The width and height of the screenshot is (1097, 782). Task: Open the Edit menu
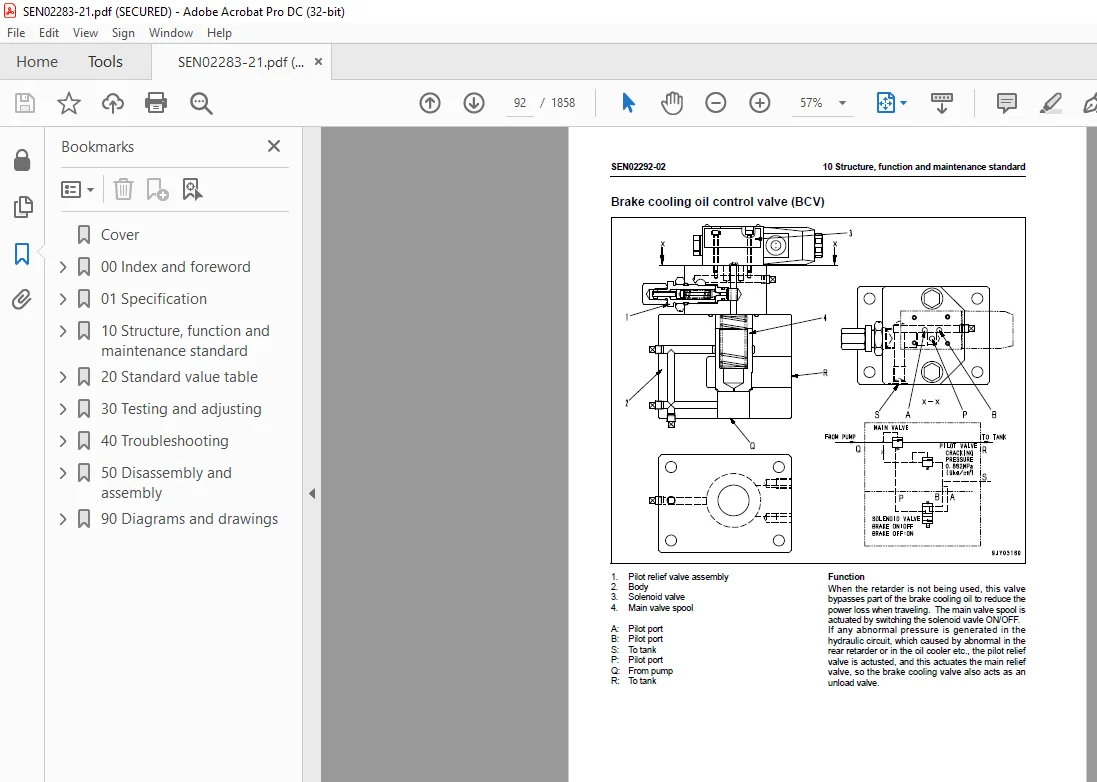point(49,33)
